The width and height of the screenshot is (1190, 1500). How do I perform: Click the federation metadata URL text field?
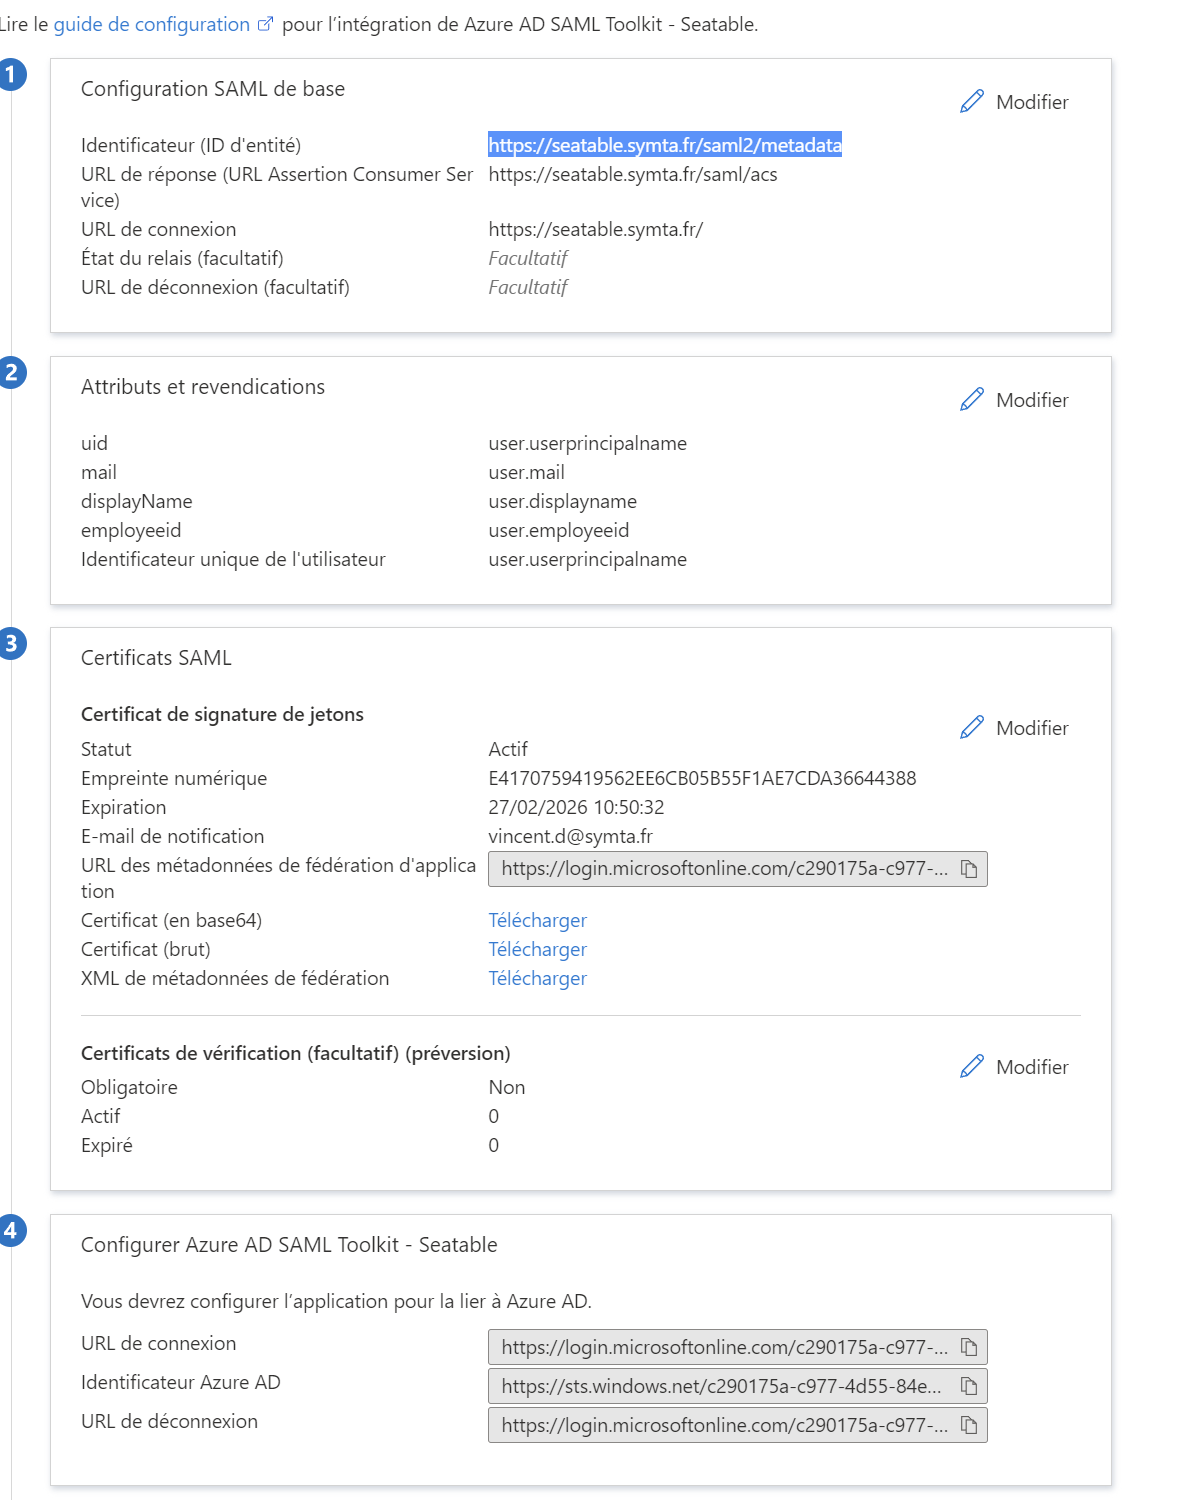pyautogui.click(x=723, y=869)
